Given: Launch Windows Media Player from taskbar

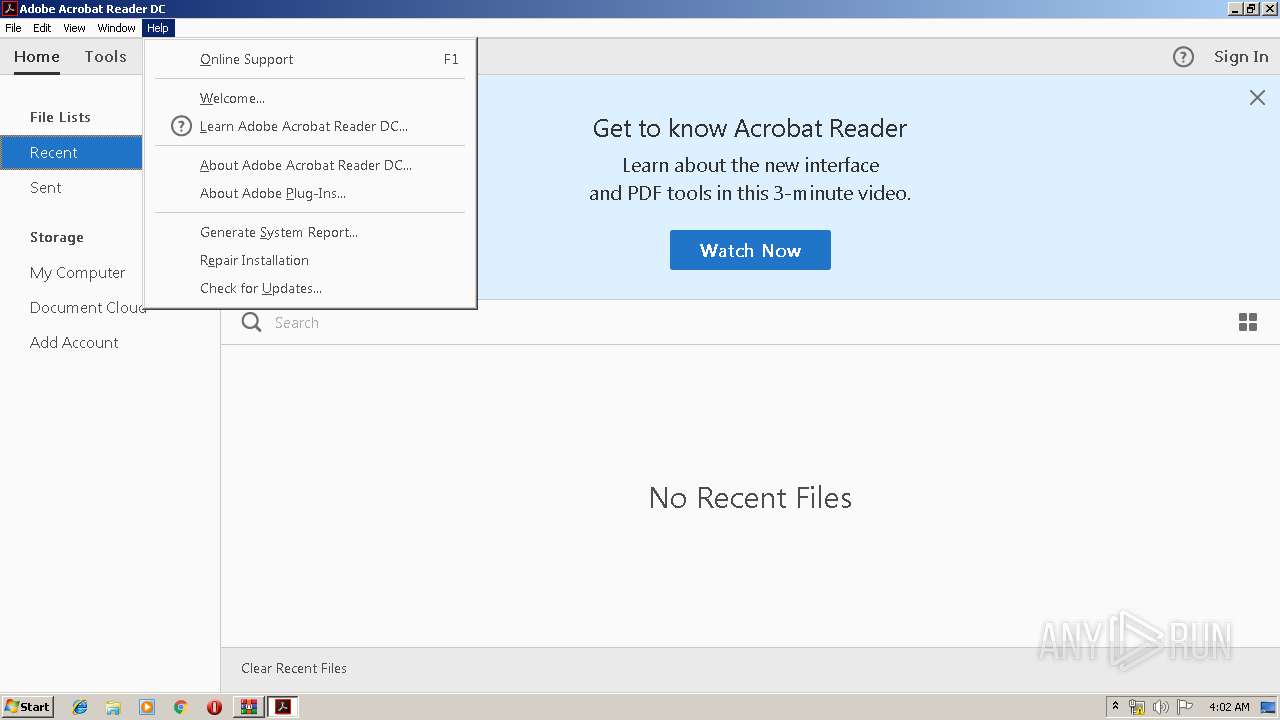Looking at the screenshot, I should click(x=147, y=707).
